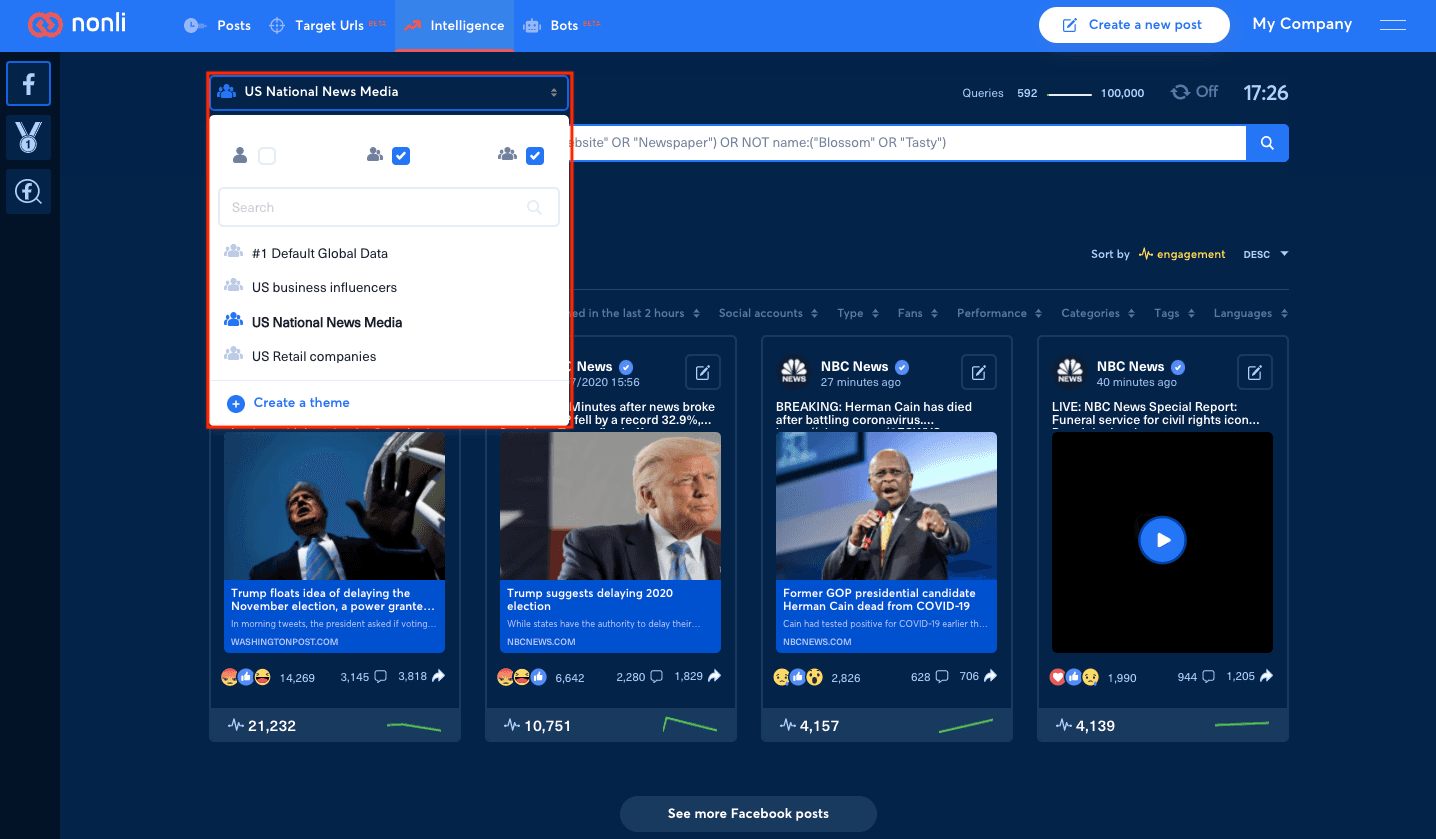Uncheck the two-person group filter checkbox
This screenshot has width=1436, height=839.
tap(401, 156)
